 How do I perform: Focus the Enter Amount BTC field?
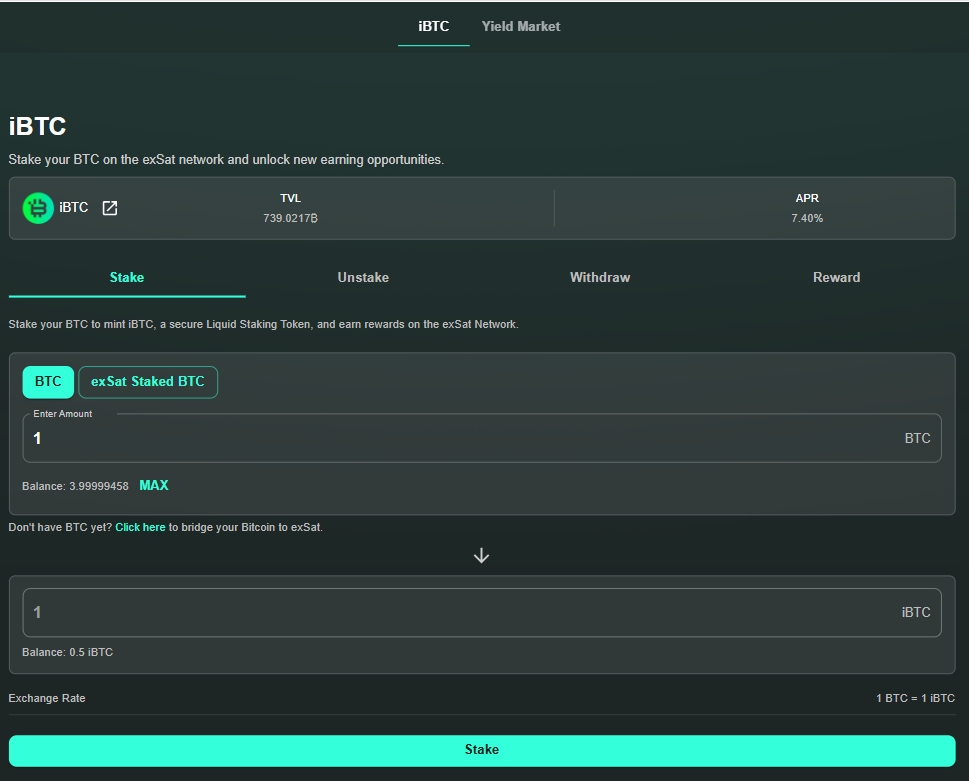(460, 439)
